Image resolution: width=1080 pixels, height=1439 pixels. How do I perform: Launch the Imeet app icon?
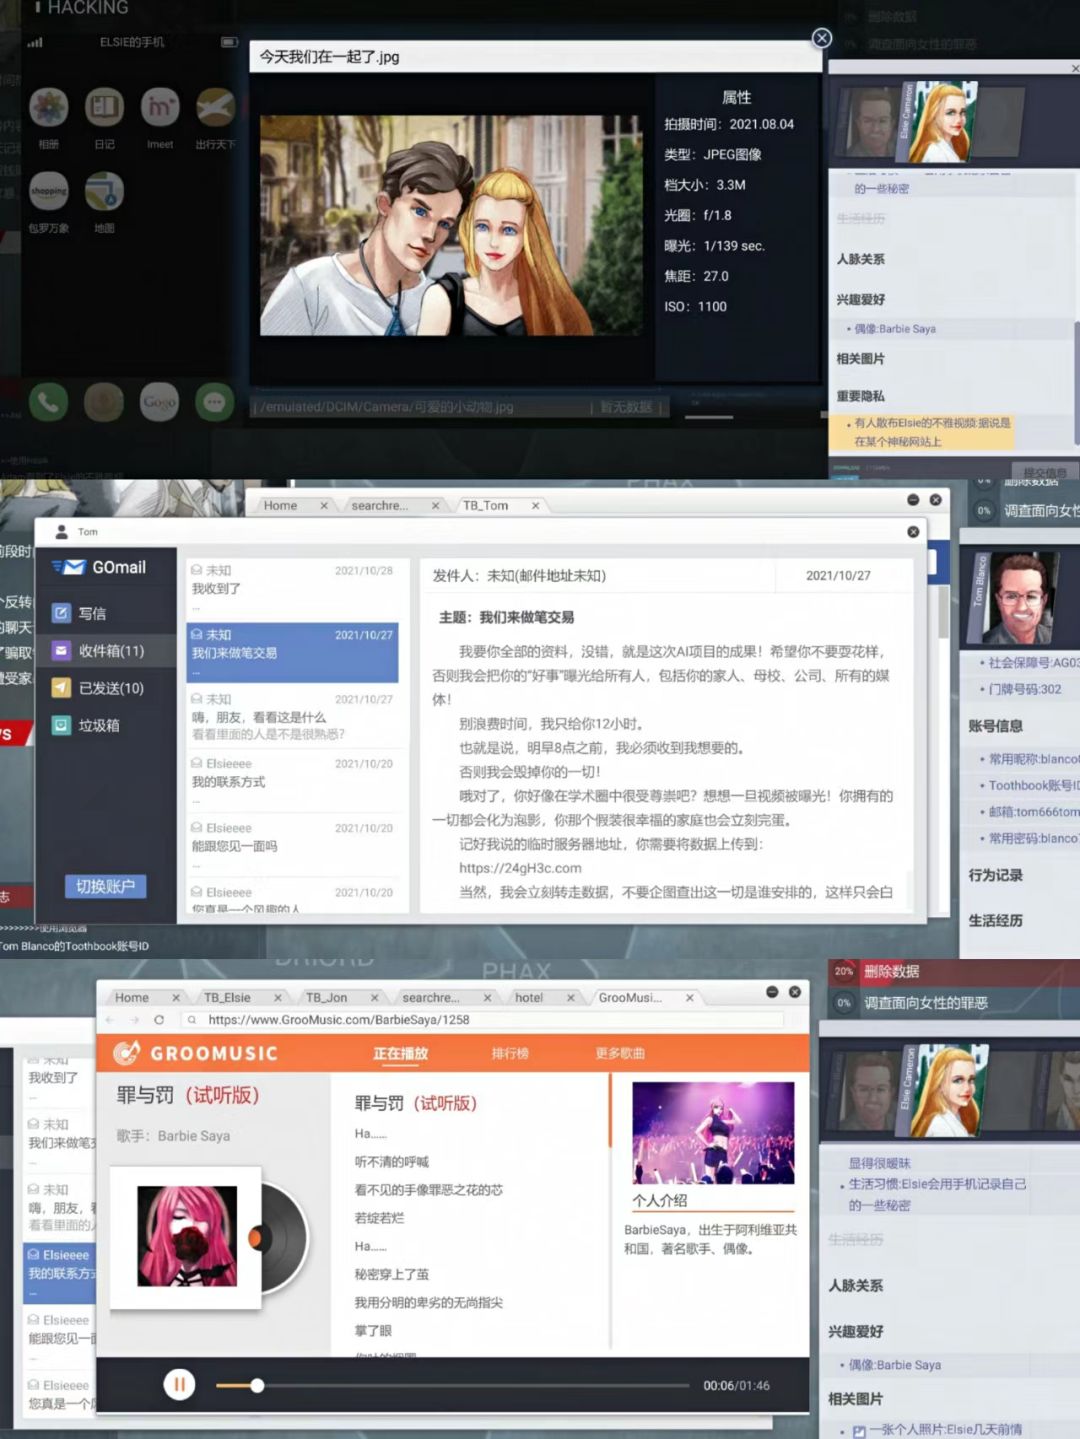[x=160, y=108]
